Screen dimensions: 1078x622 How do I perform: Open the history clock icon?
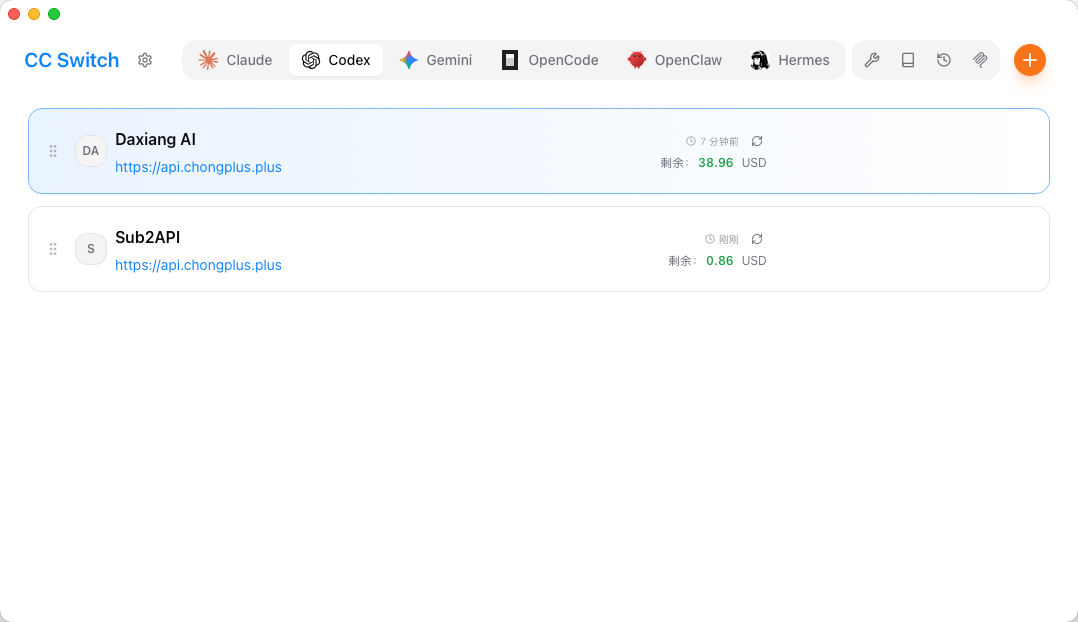(x=944, y=60)
